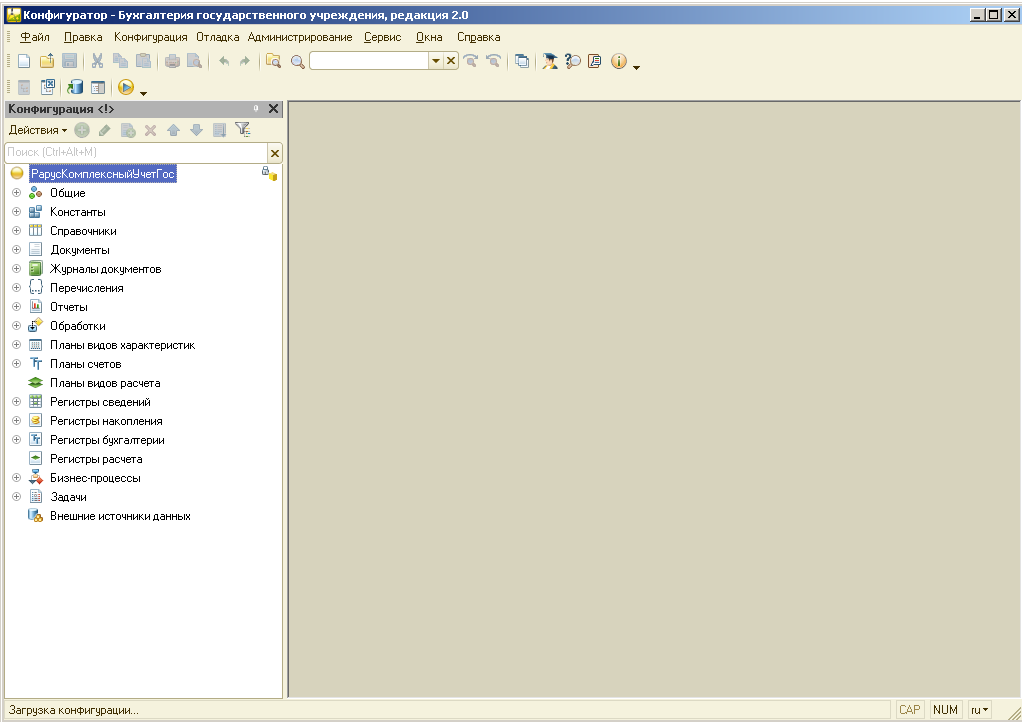The image size is (1022, 722).
Task: Expand the Константы node
Action: pos(17,212)
